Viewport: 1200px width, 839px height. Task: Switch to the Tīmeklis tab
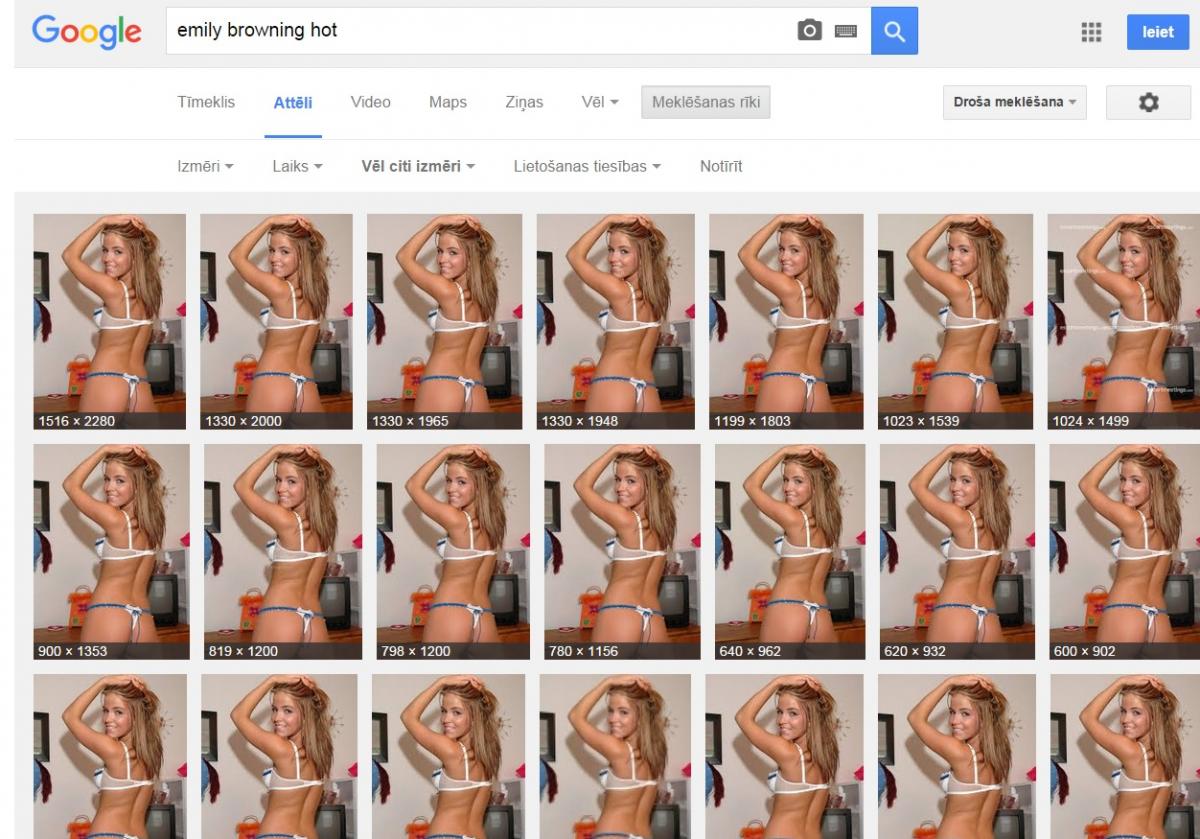click(x=206, y=102)
